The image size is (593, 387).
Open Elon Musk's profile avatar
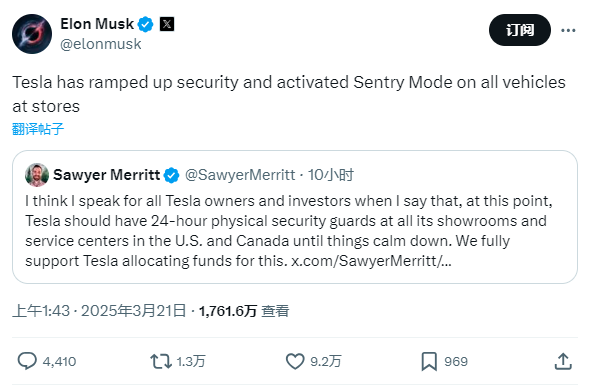pyautogui.click(x=32, y=34)
